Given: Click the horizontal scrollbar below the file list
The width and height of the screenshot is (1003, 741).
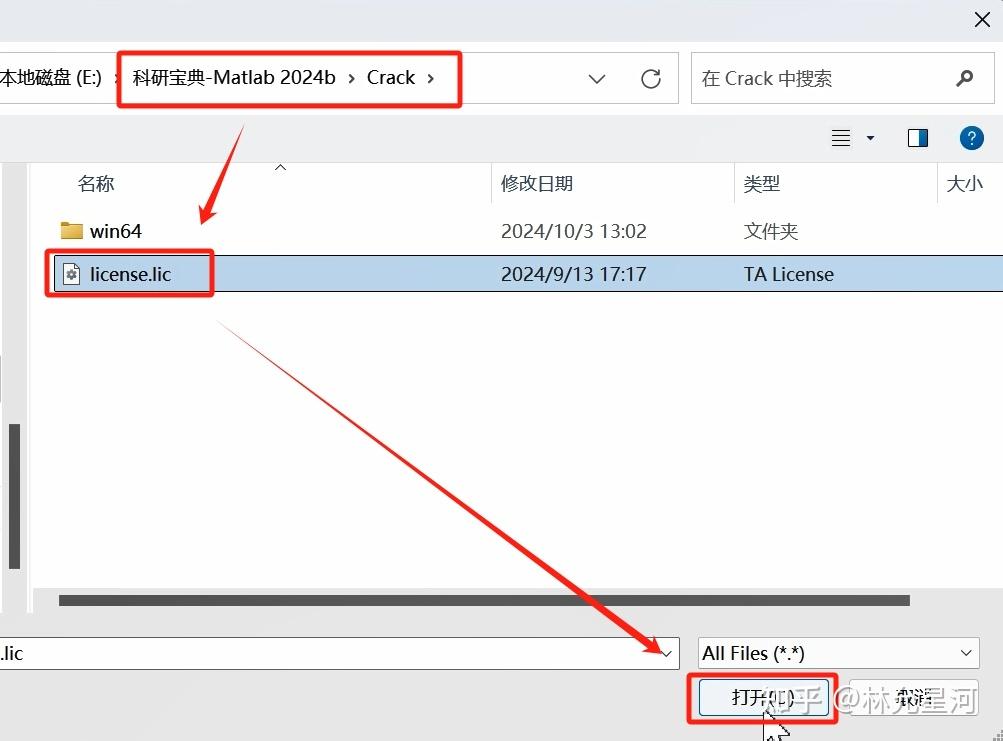Looking at the screenshot, I should (x=483, y=599).
